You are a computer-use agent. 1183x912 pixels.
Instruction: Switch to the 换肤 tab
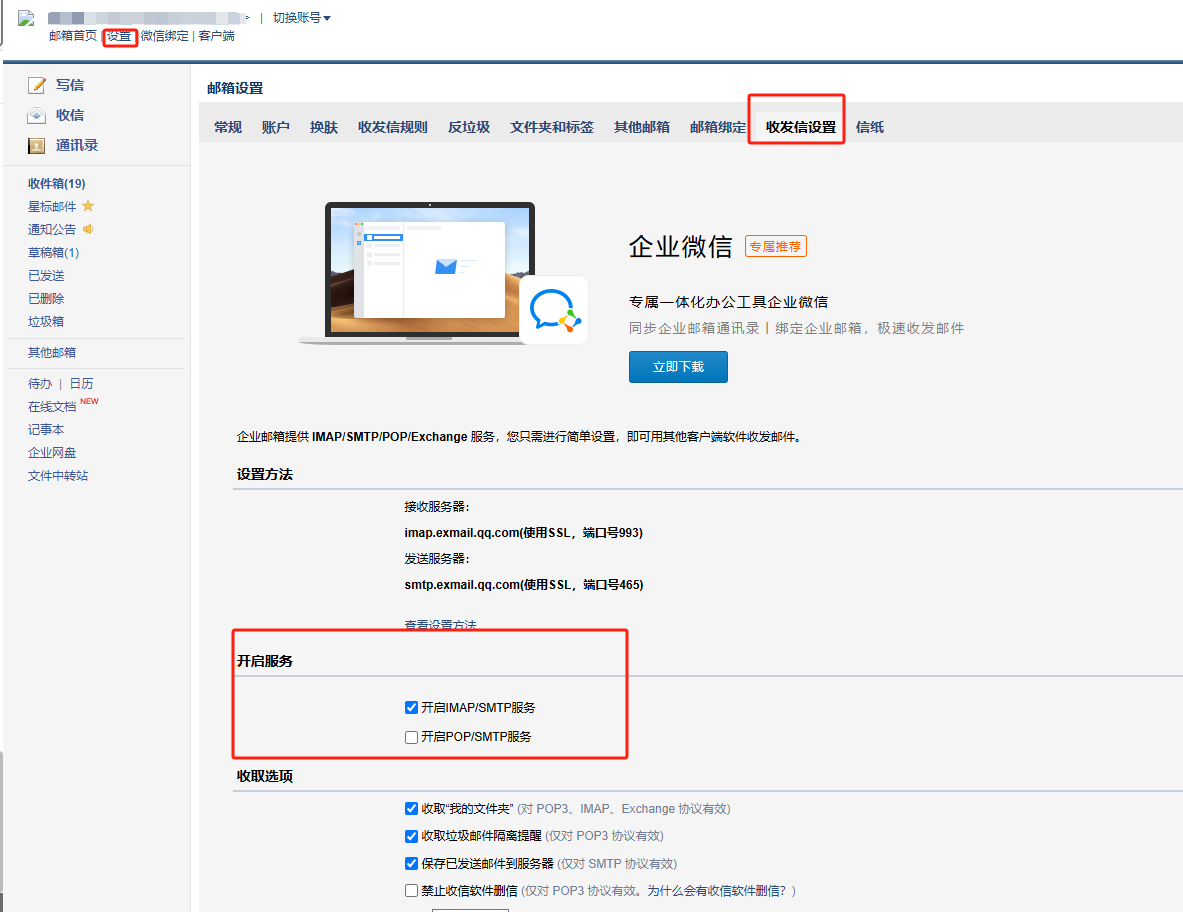pyautogui.click(x=324, y=127)
